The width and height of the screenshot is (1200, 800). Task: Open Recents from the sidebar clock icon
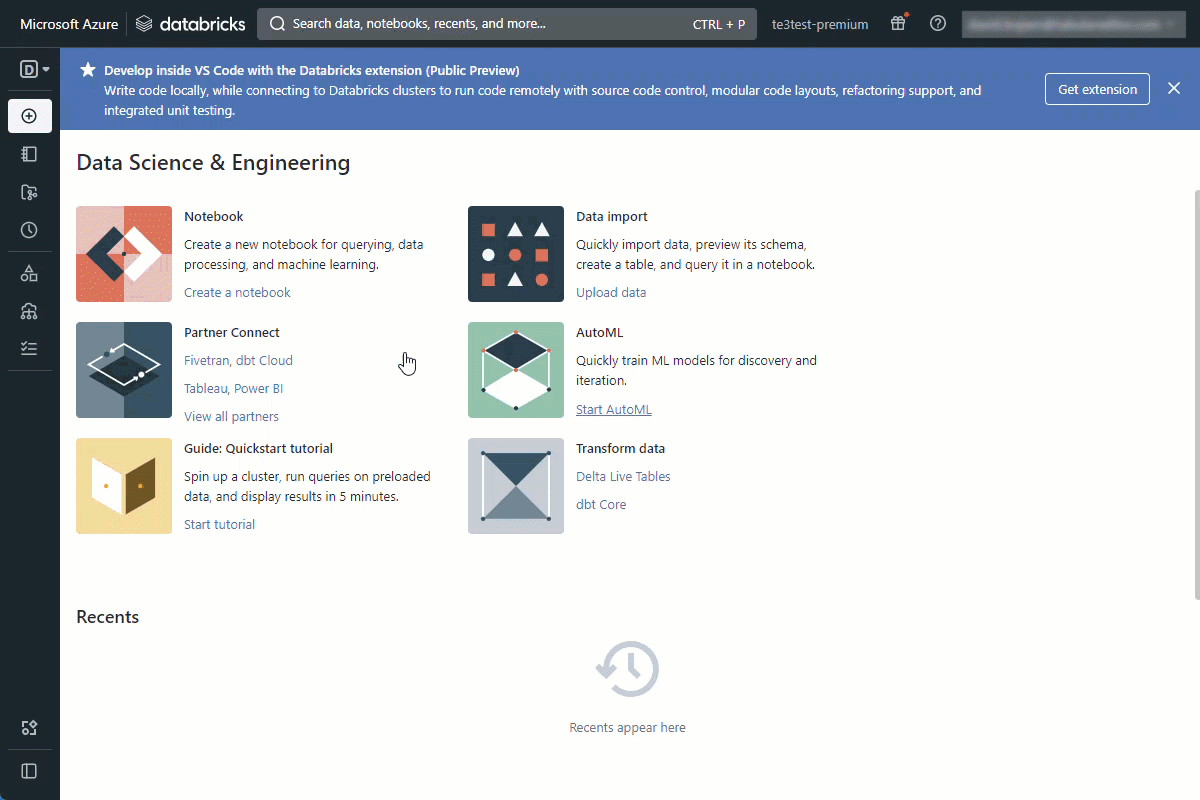click(x=30, y=229)
